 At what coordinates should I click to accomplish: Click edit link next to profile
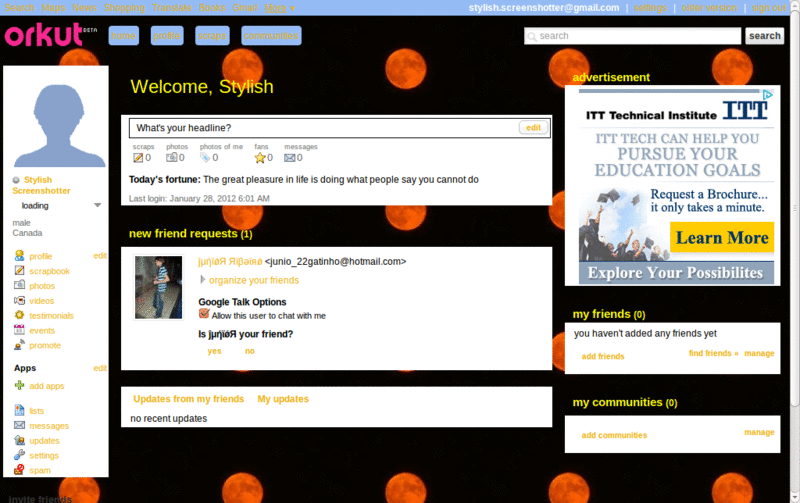click(99, 256)
